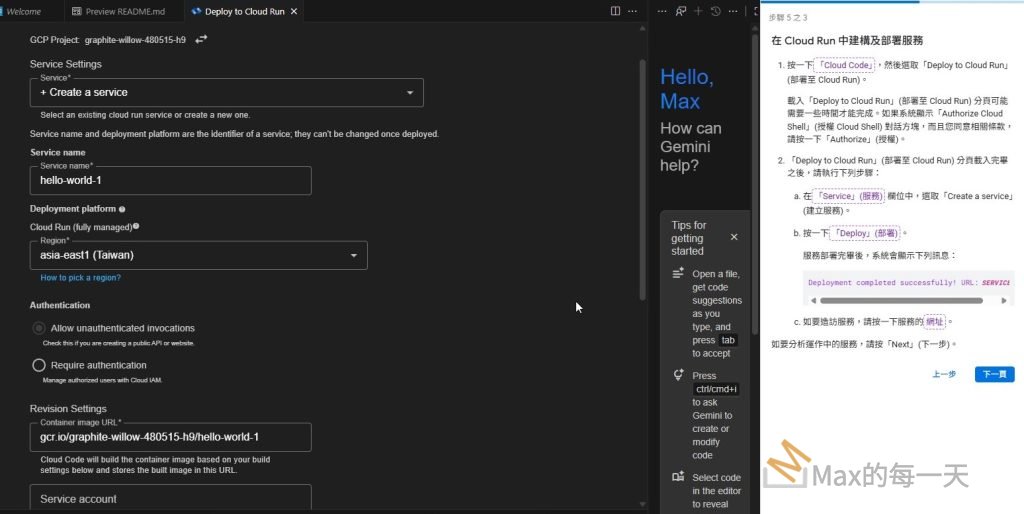Viewport: 1024px width, 514px height.
Task: Switch to the Welcome tab
Action: [24, 11]
